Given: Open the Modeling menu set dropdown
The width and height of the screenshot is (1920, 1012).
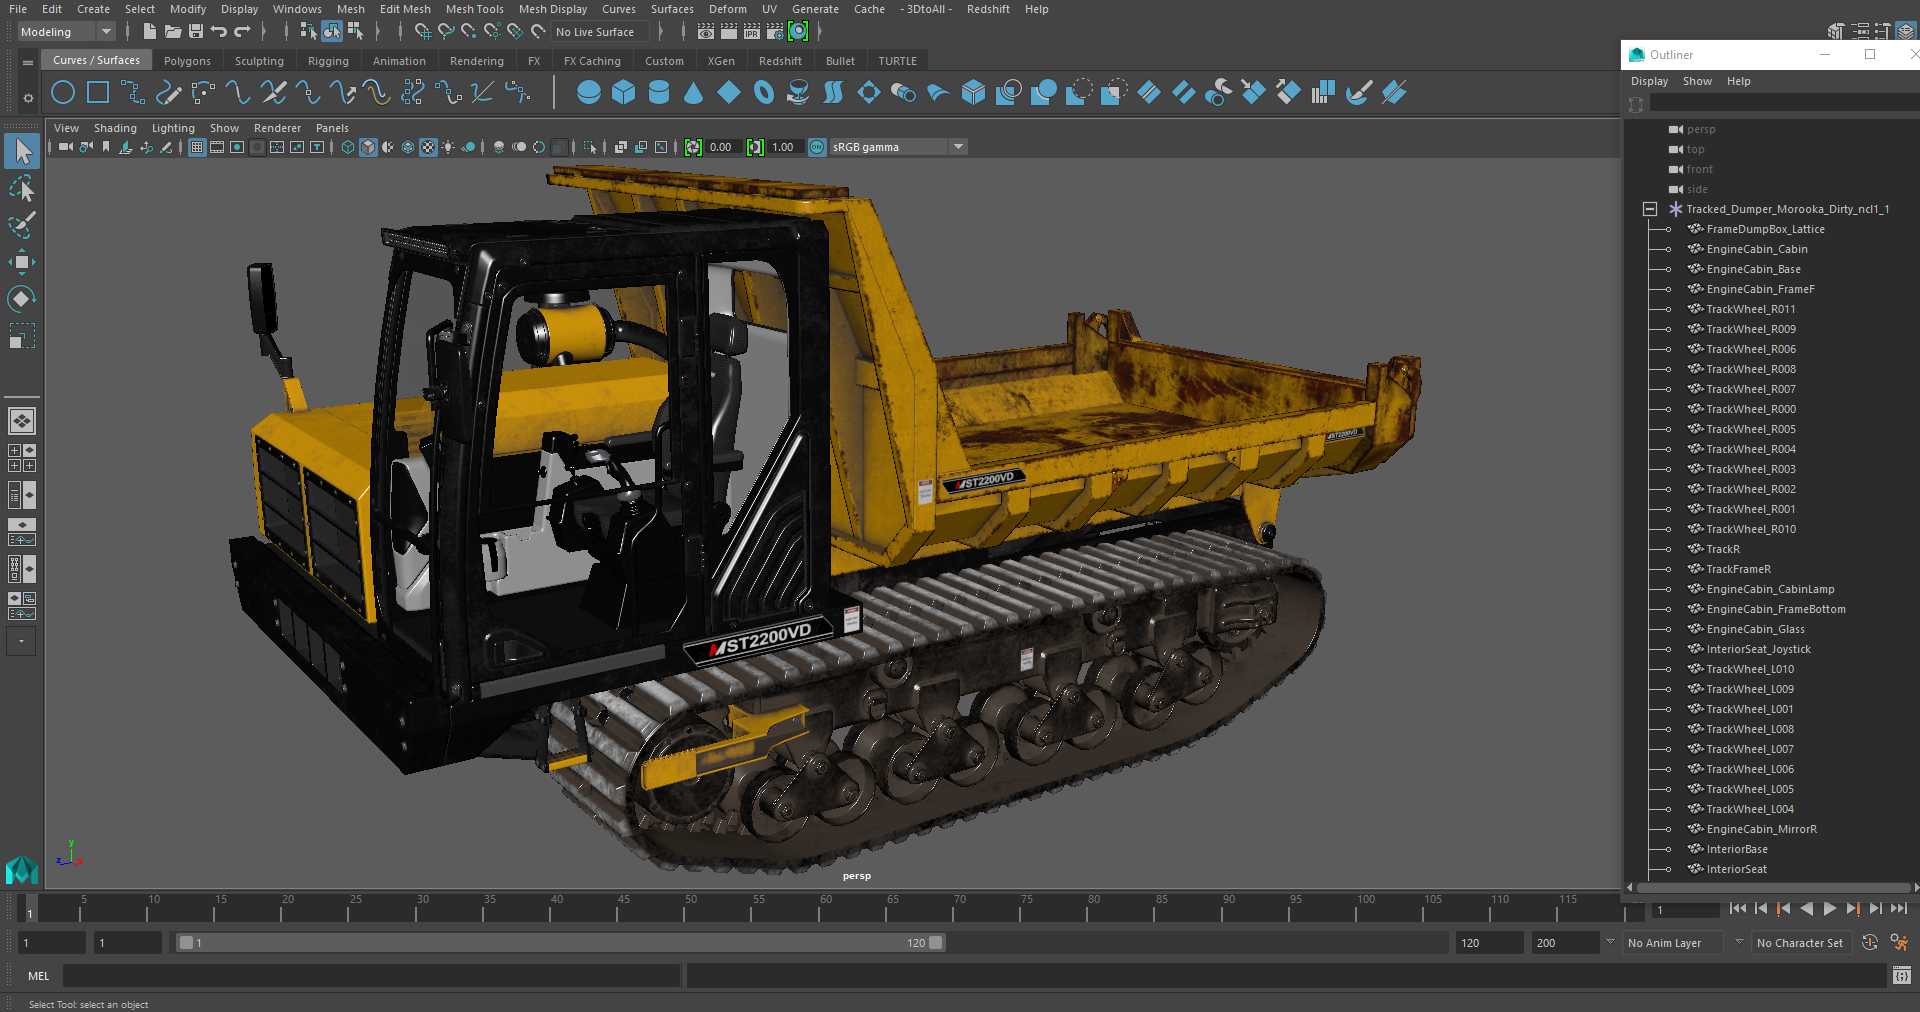Looking at the screenshot, I should point(66,32).
